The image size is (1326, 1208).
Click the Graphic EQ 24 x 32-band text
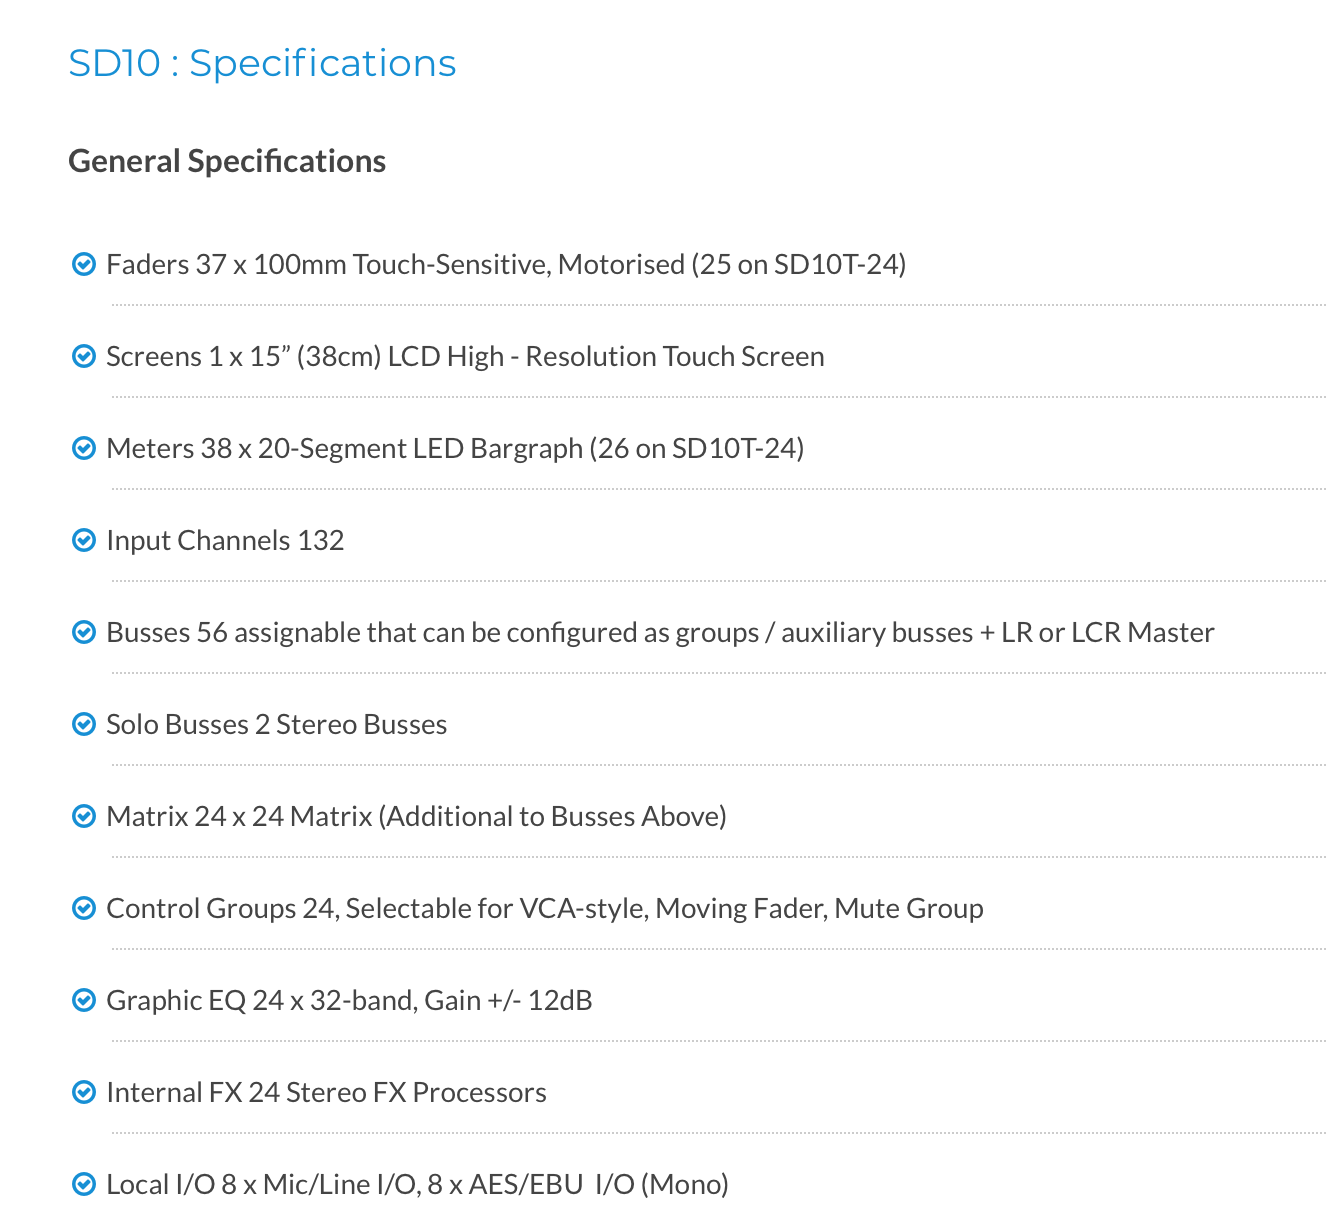(349, 1000)
